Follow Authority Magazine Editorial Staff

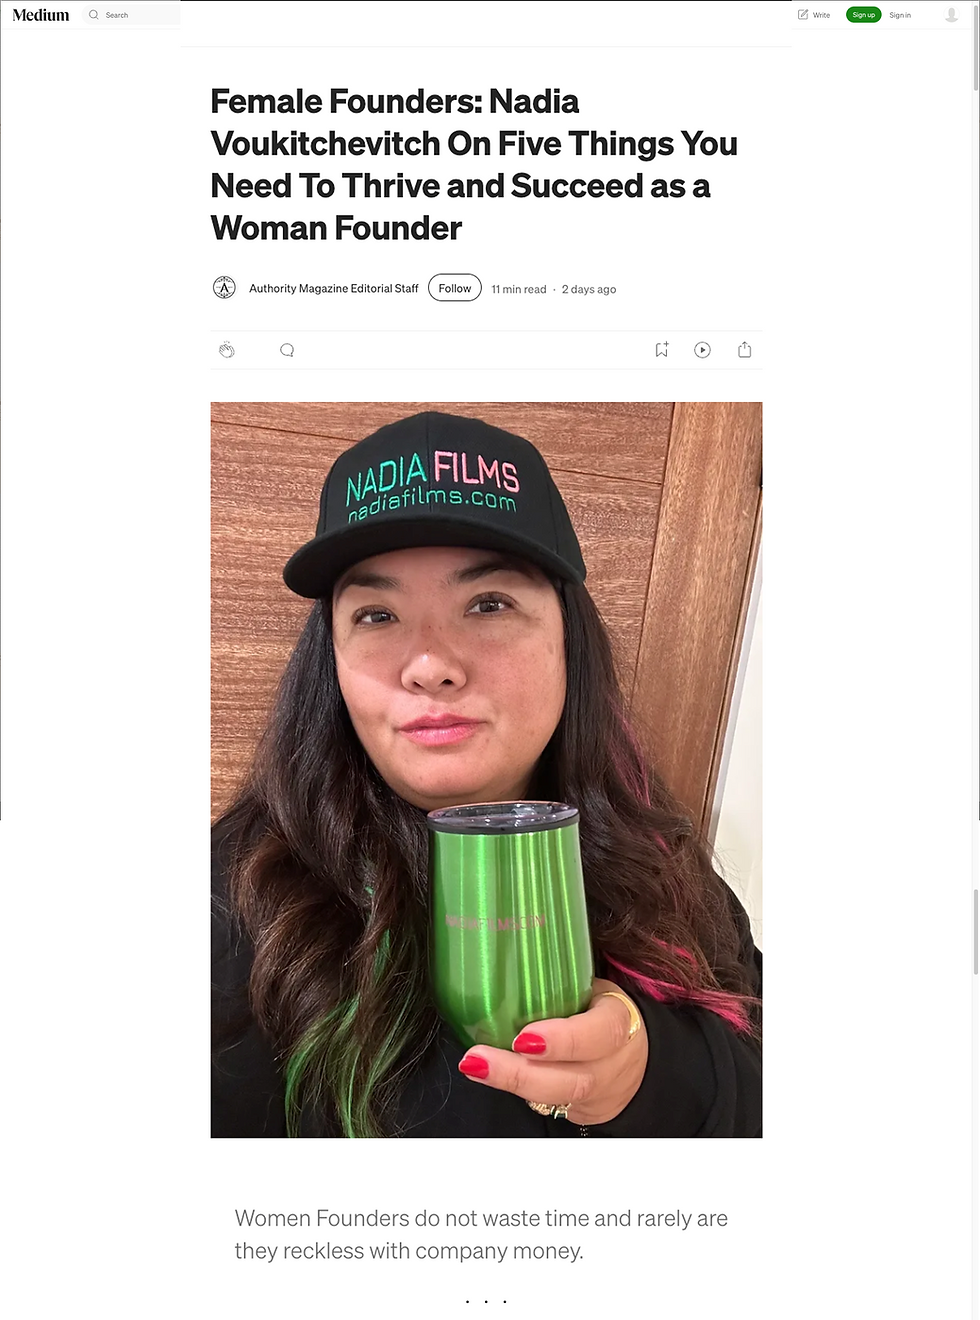point(455,288)
